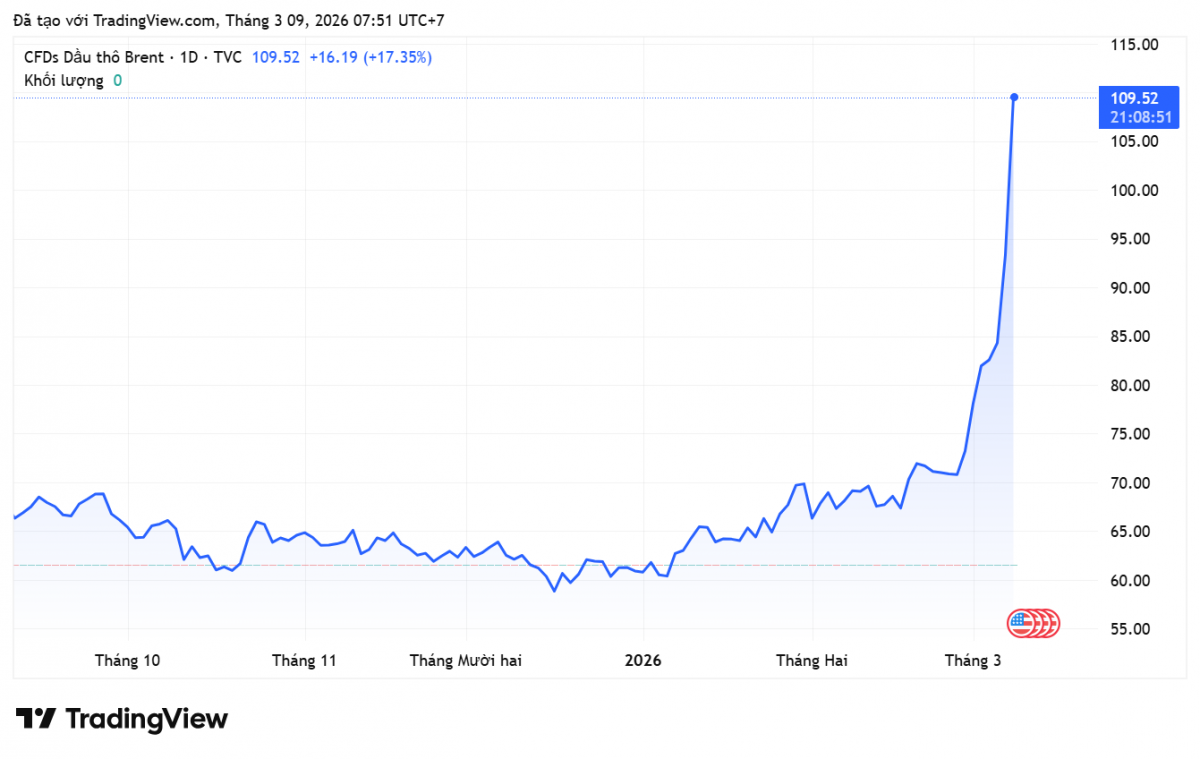Click the Khối lượng indicator label
The height and width of the screenshot is (759, 1200).
[63, 80]
